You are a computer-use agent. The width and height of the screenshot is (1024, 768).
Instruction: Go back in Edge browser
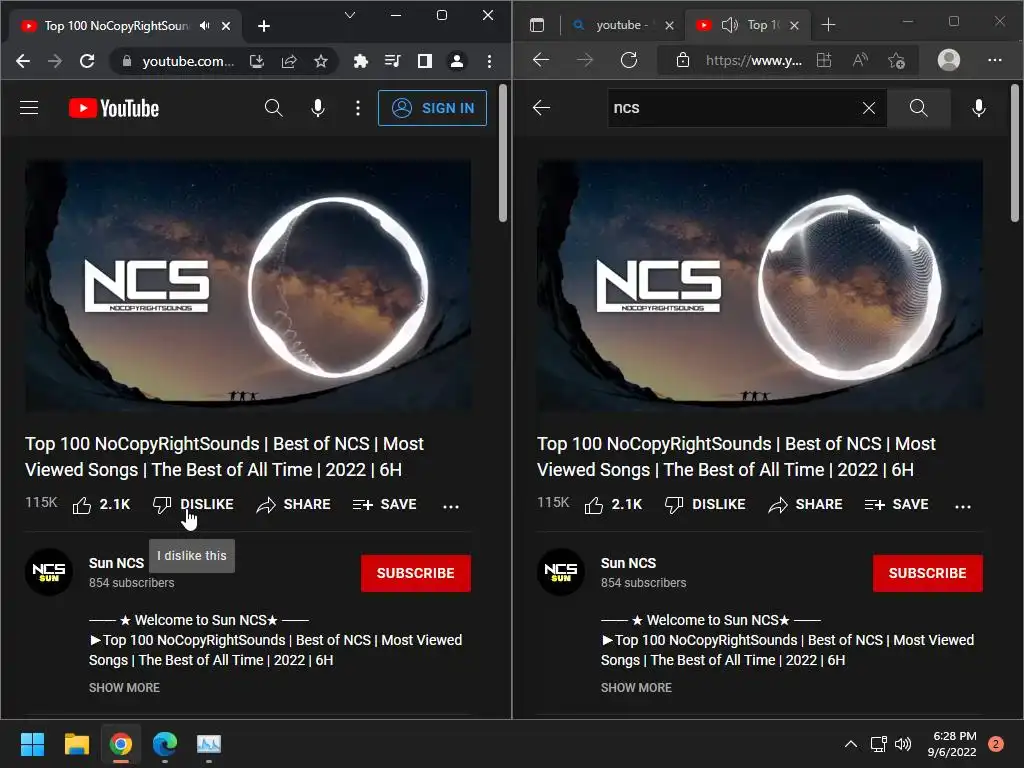(541, 60)
